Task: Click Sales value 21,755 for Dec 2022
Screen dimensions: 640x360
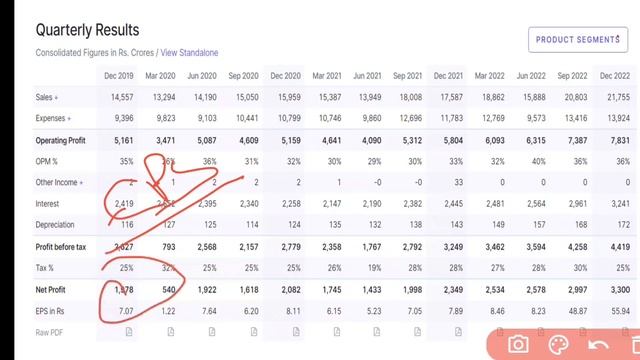Action: click(618, 98)
